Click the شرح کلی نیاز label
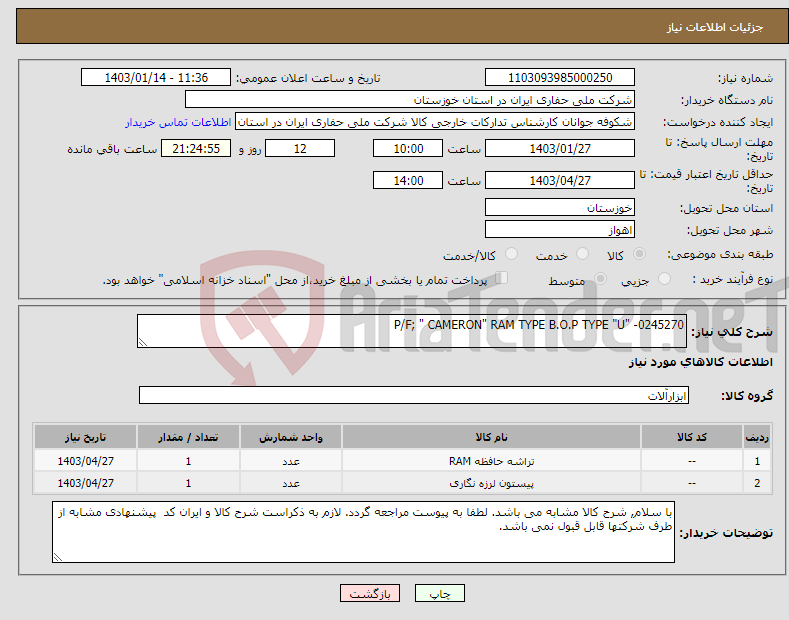The width and height of the screenshot is (789, 620). click(732, 332)
